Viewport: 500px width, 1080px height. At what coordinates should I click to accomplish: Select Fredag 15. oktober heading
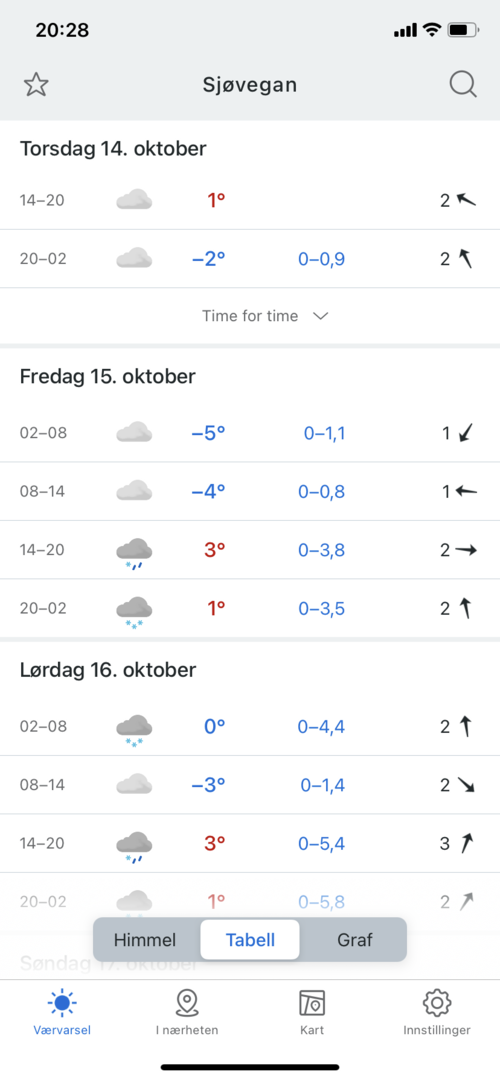[x=107, y=376]
